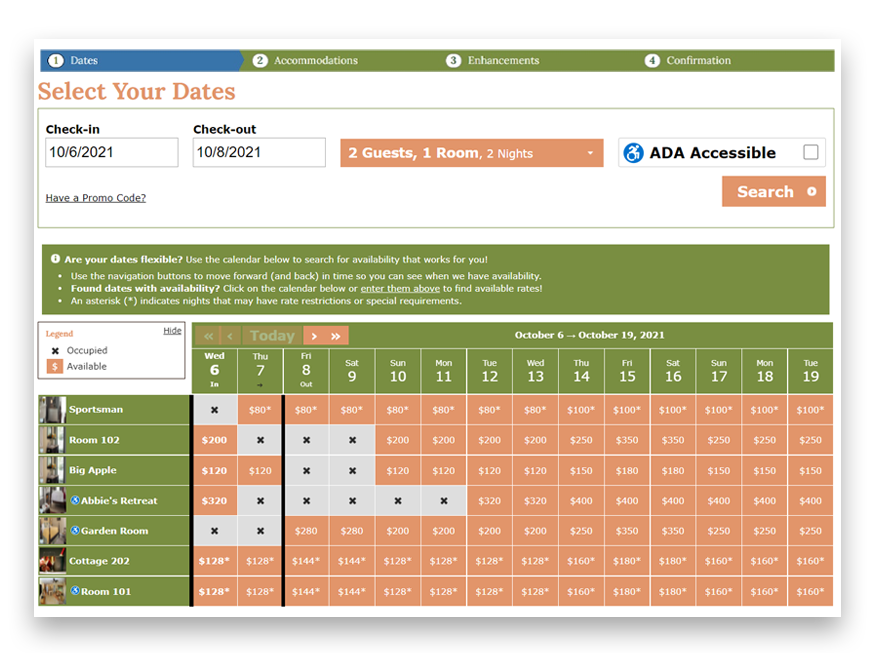Click the accessibility icon next to Garden Room
The image size is (875, 653).
point(75,531)
